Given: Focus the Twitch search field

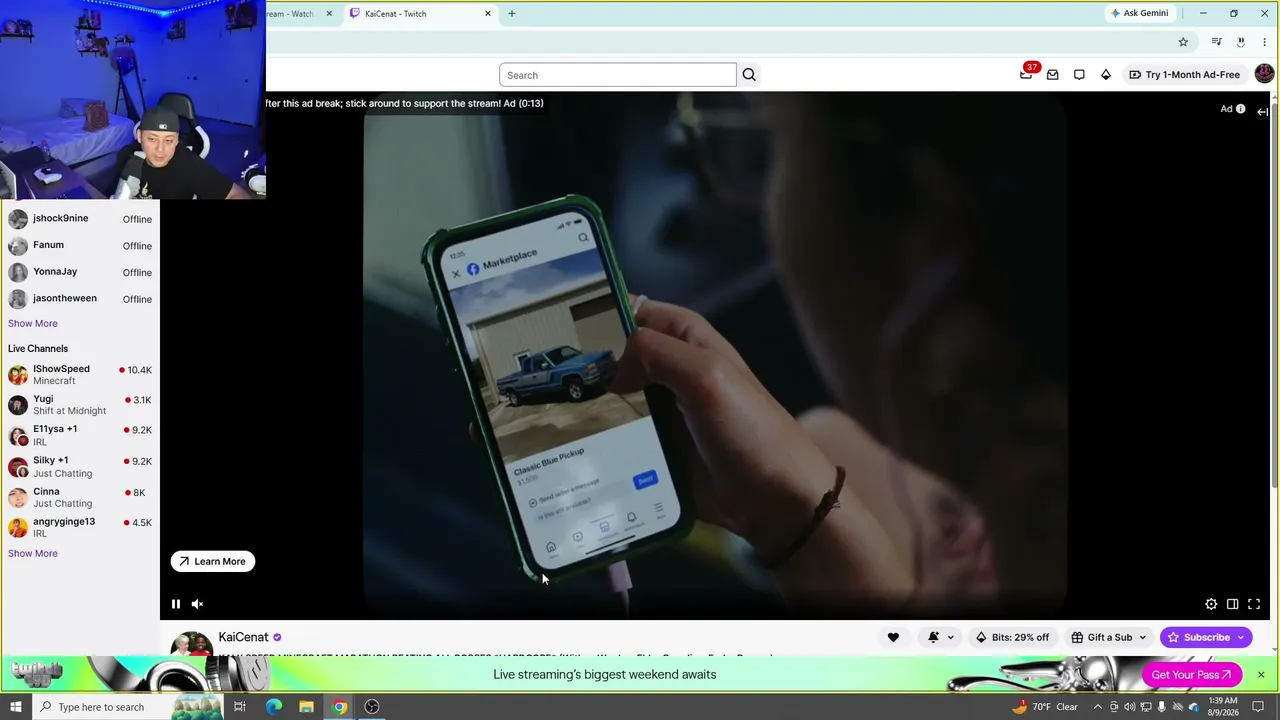Looking at the screenshot, I should pyautogui.click(x=618, y=75).
